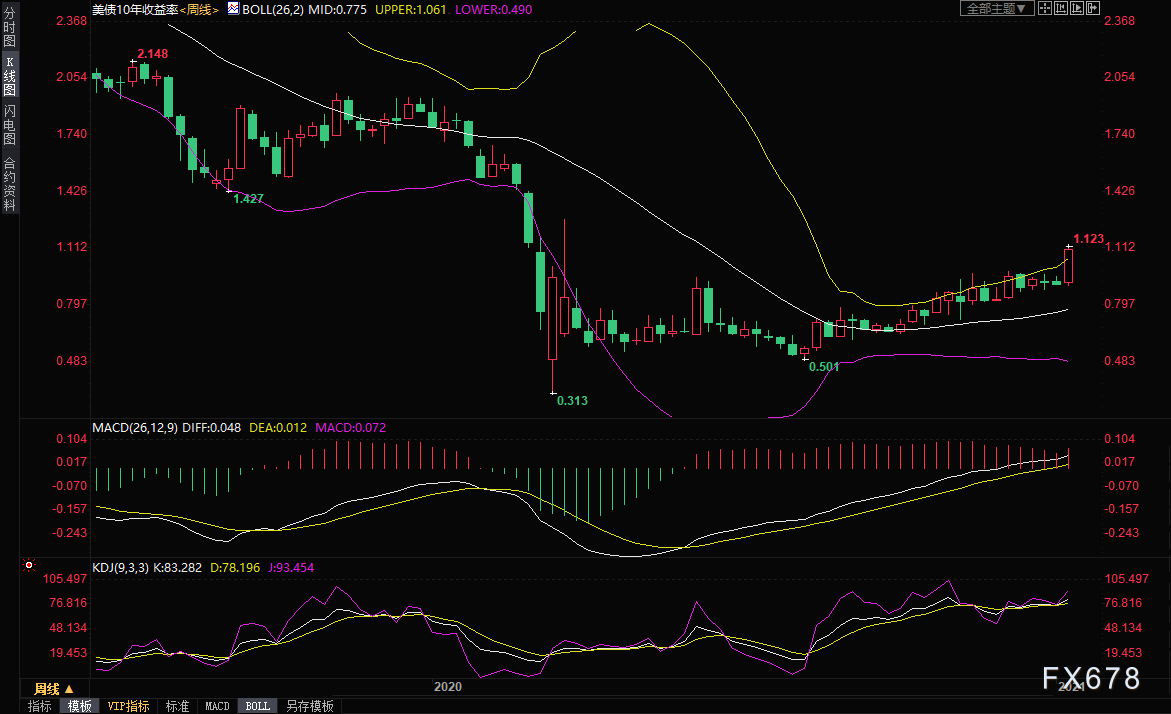Click the MACD:0.072 value label

pyautogui.click(x=350, y=428)
